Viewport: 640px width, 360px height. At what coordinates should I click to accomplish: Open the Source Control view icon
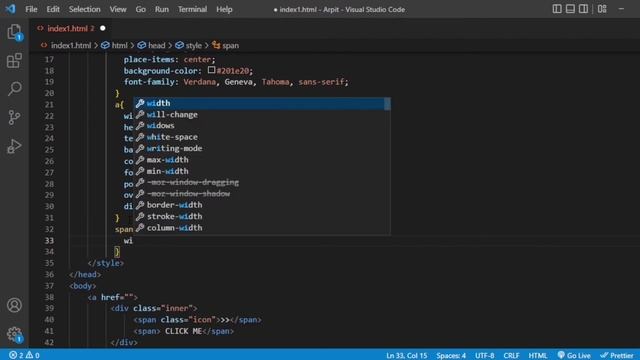point(14,117)
